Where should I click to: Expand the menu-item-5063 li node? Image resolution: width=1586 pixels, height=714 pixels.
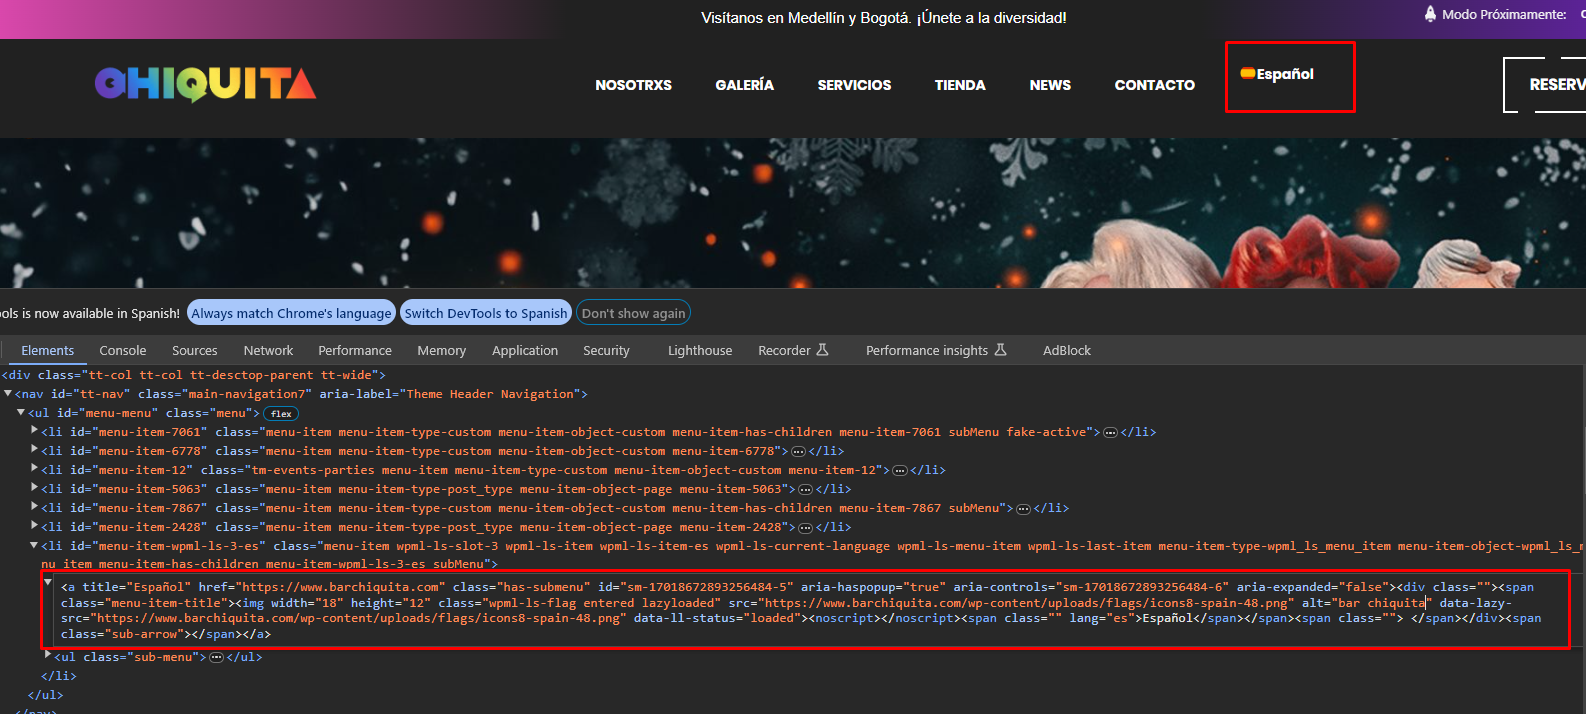pyautogui.click(x=35, y=488)
